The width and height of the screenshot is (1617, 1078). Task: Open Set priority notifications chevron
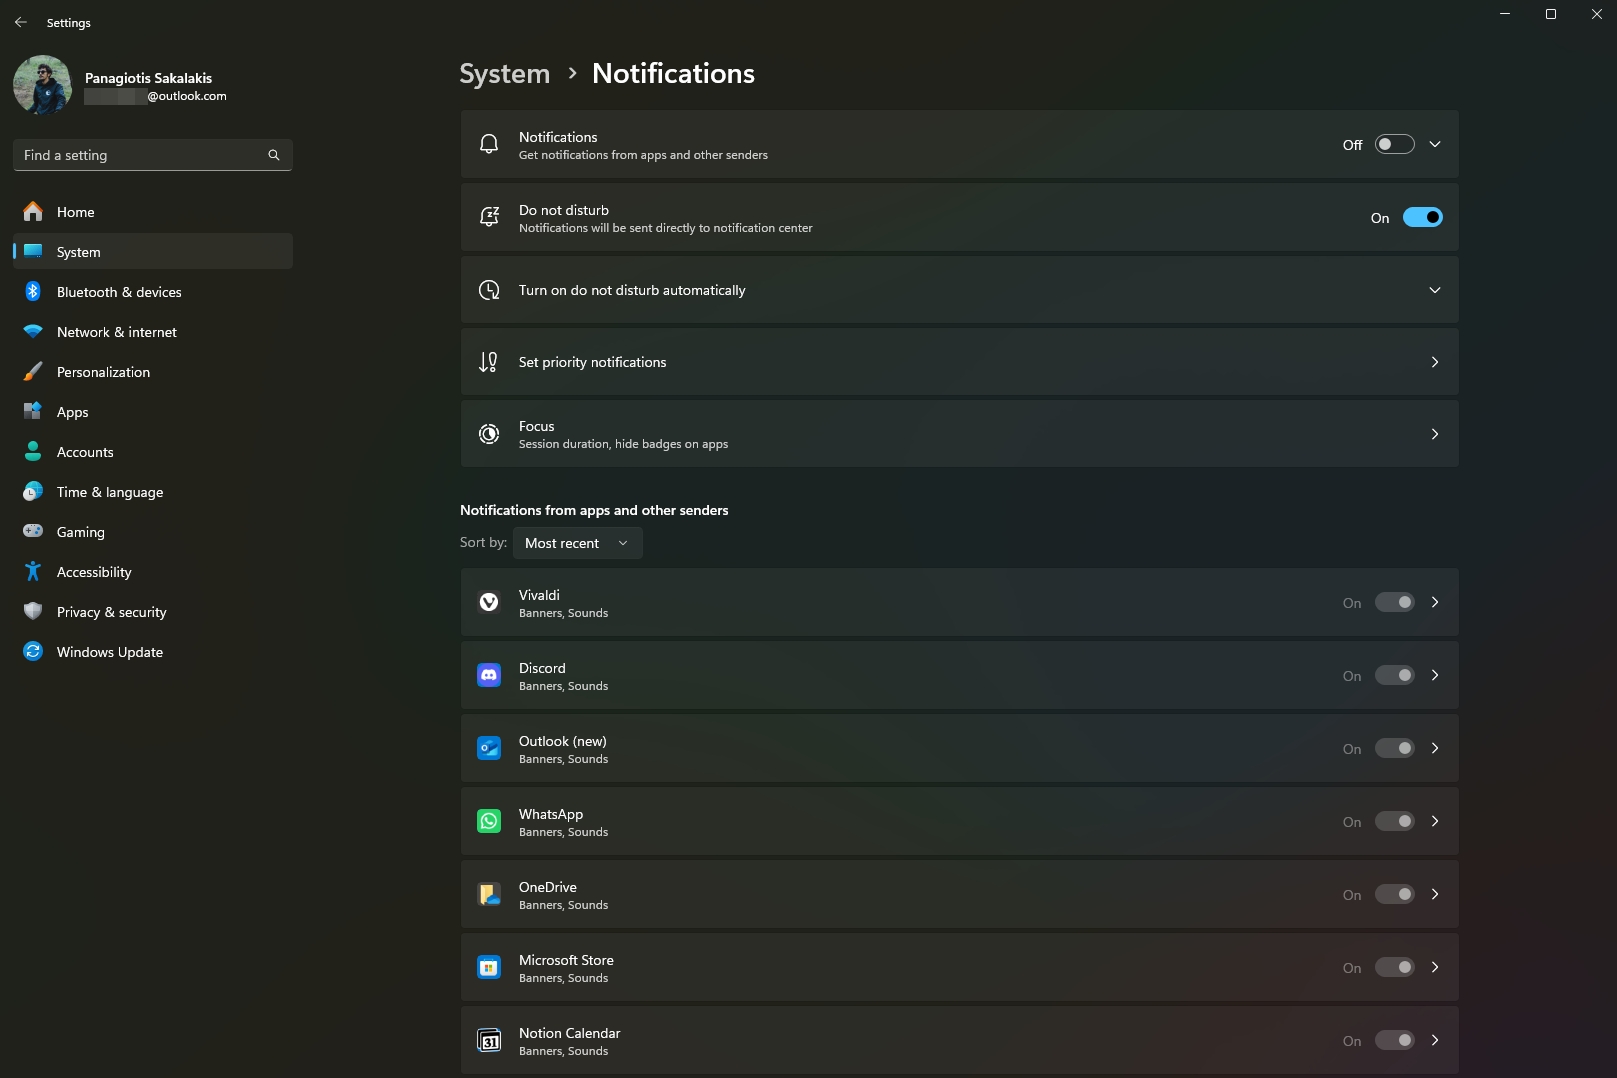pos(1435,362)
